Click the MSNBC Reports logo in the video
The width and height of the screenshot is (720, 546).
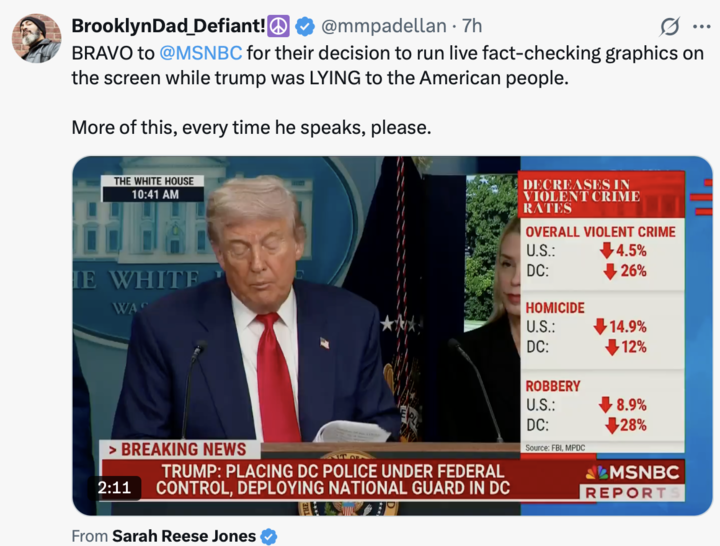click(632, 480)
